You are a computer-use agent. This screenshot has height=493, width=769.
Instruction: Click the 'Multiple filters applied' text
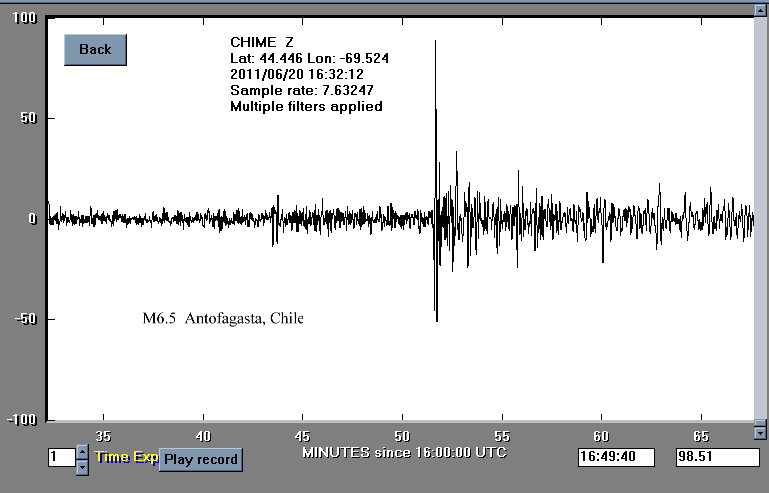pos(306,106)
